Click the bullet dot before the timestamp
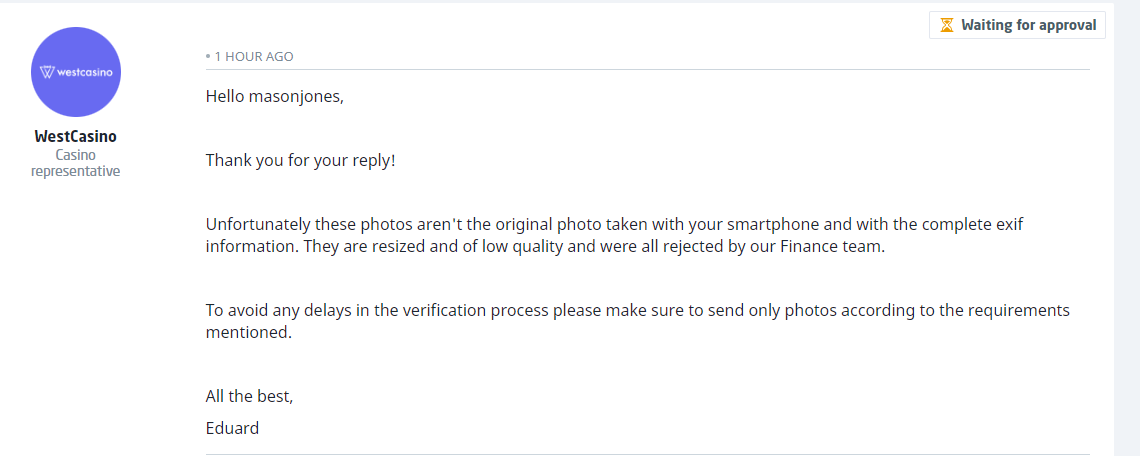 coord(208,57)
